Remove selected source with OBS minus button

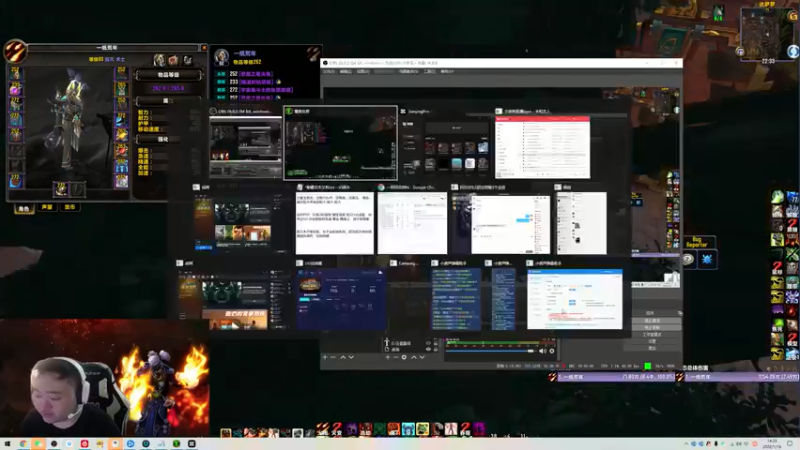[x=396, y=357]
